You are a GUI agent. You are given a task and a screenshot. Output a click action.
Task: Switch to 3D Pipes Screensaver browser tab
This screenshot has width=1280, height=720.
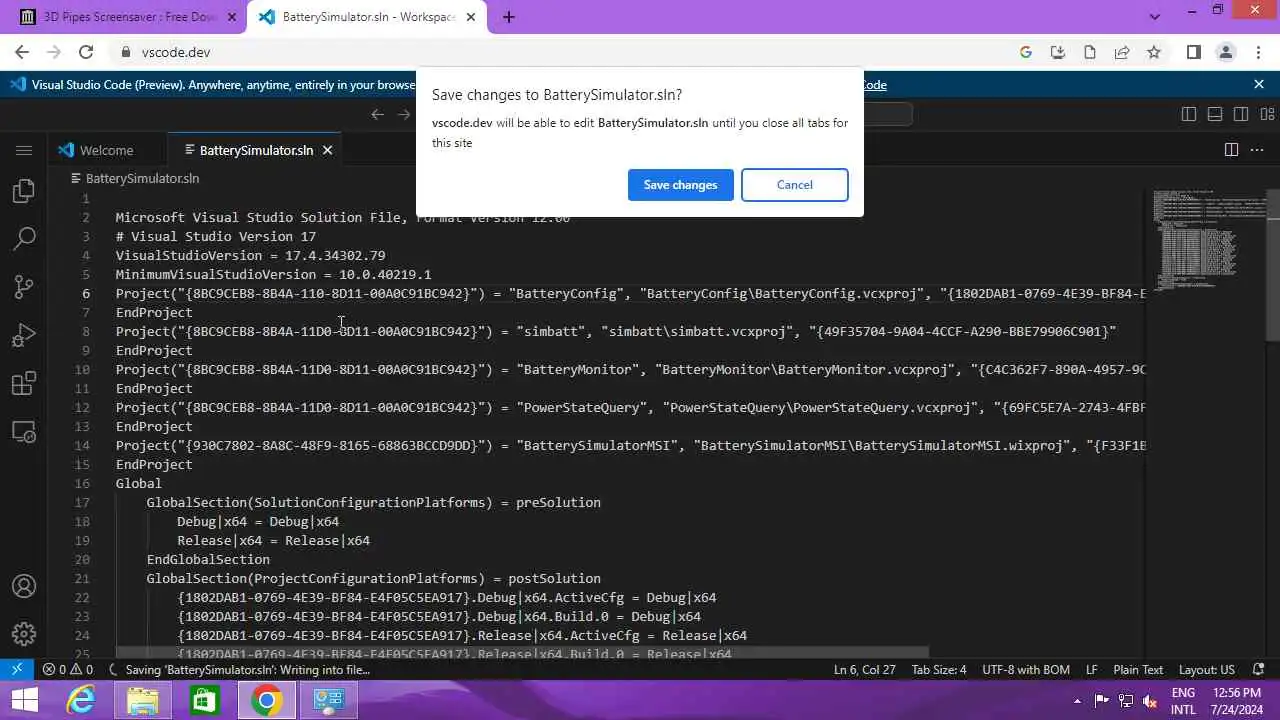click(x=129, y=17)
